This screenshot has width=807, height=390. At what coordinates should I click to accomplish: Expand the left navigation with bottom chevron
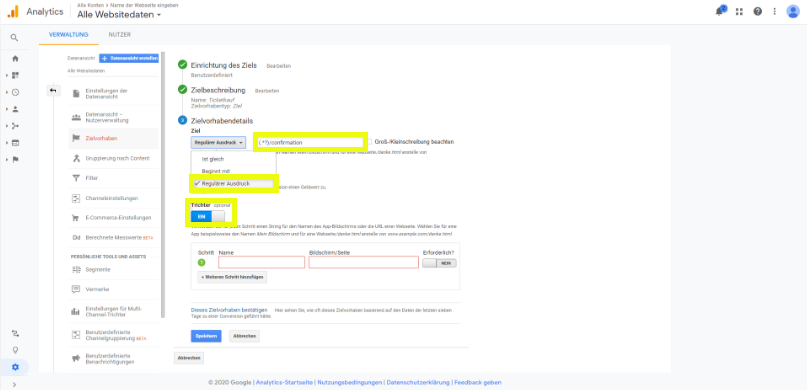tap(14, 384)
